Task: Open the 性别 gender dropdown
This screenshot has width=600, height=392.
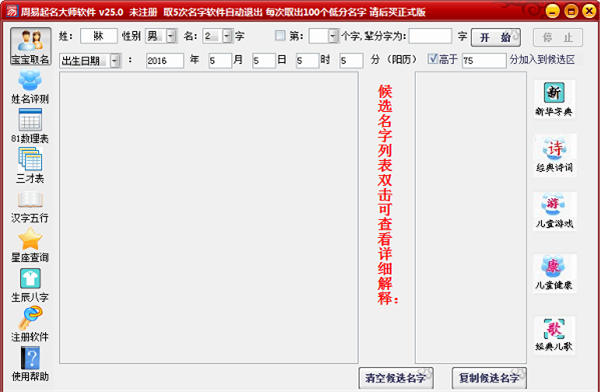Action: tap(171, 36)
